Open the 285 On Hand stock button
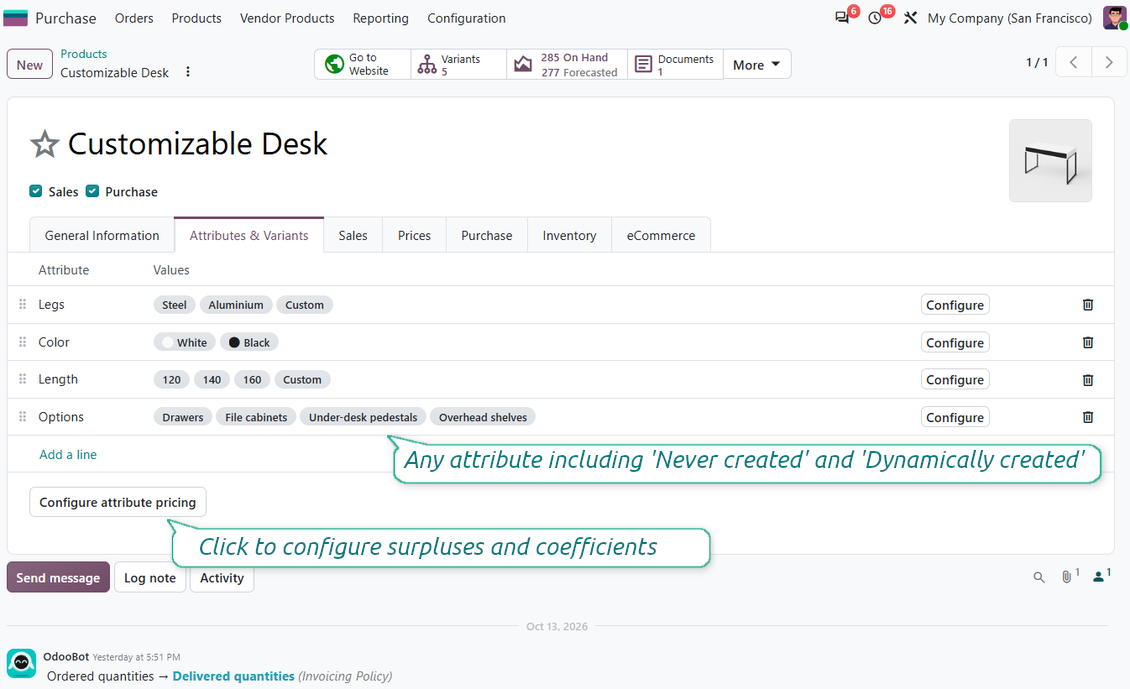The height and width of the screenshot is (689, 1130). (x=567, y=64)
